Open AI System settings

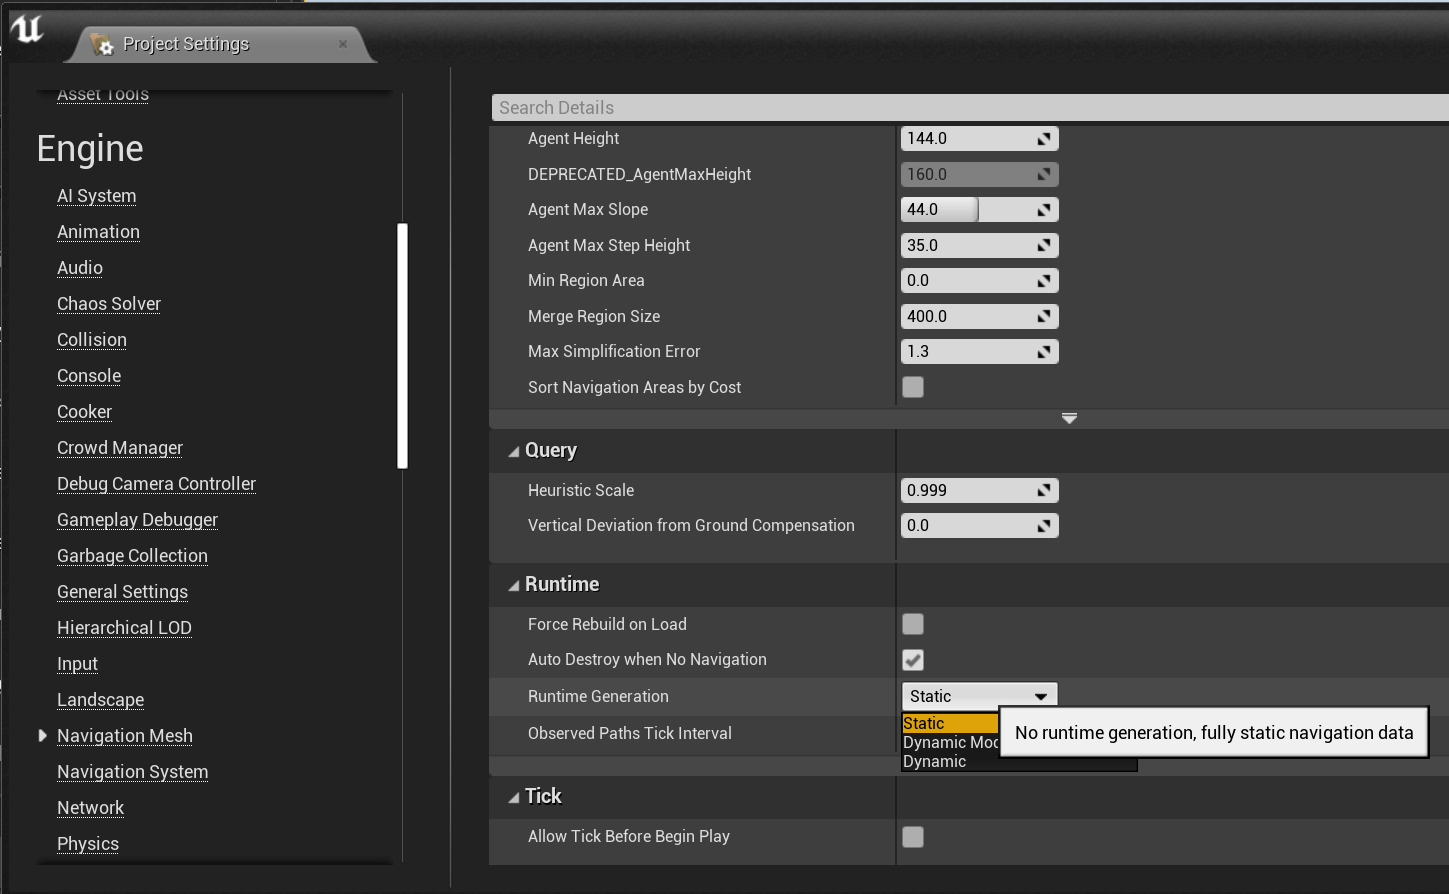97,196
